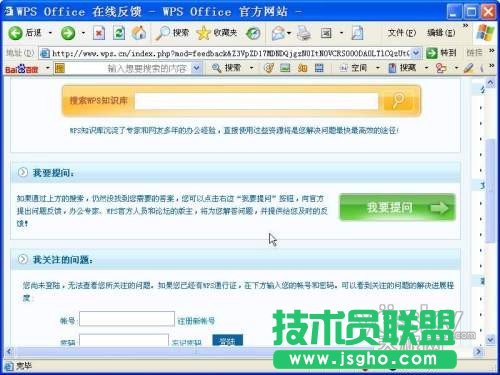
Task: Click the Windows flag logo in the corner
Action: pos(485,33)
